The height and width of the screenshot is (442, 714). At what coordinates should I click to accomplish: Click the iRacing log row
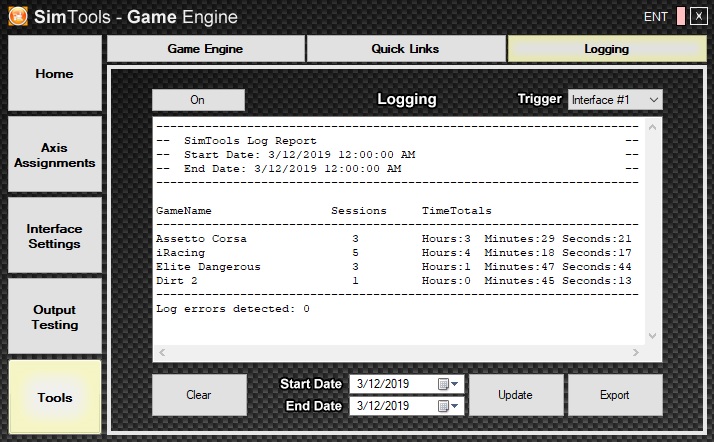[394, 253]
